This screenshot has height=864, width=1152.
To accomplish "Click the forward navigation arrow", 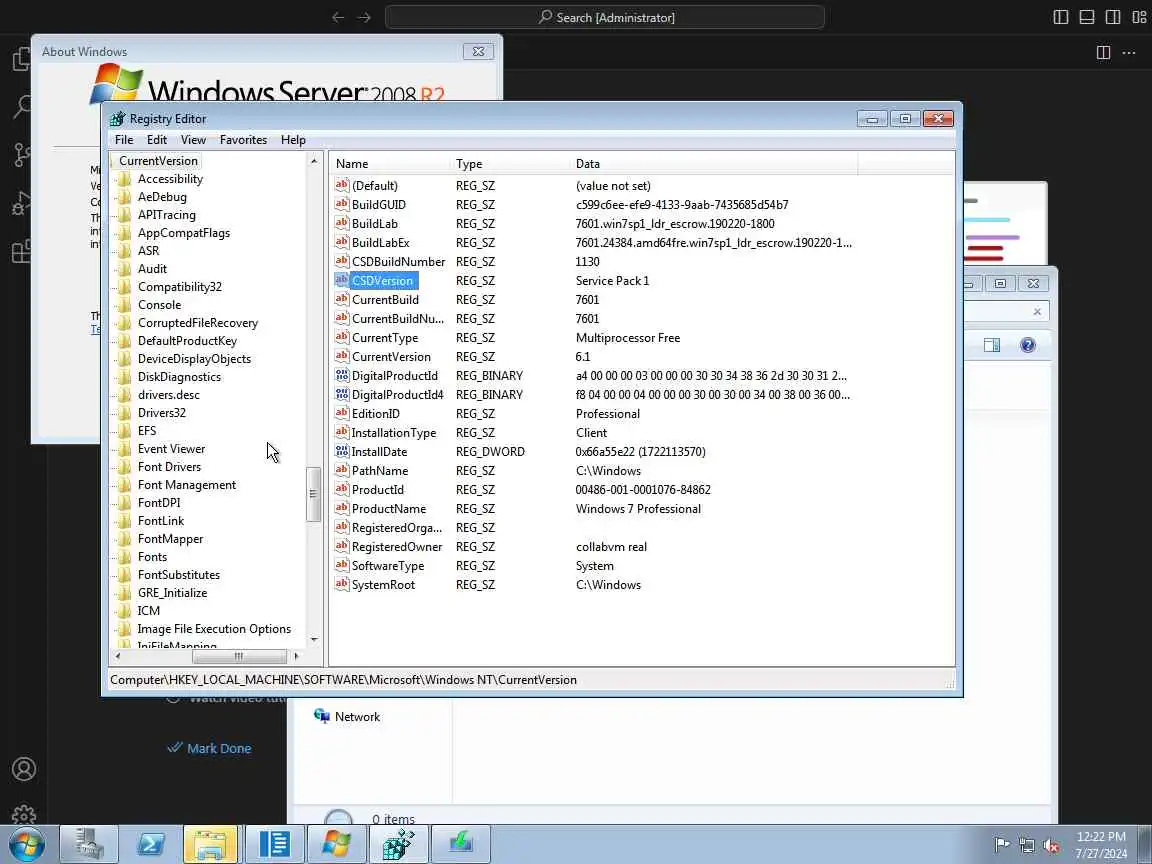I will click(x=364, y=17).
